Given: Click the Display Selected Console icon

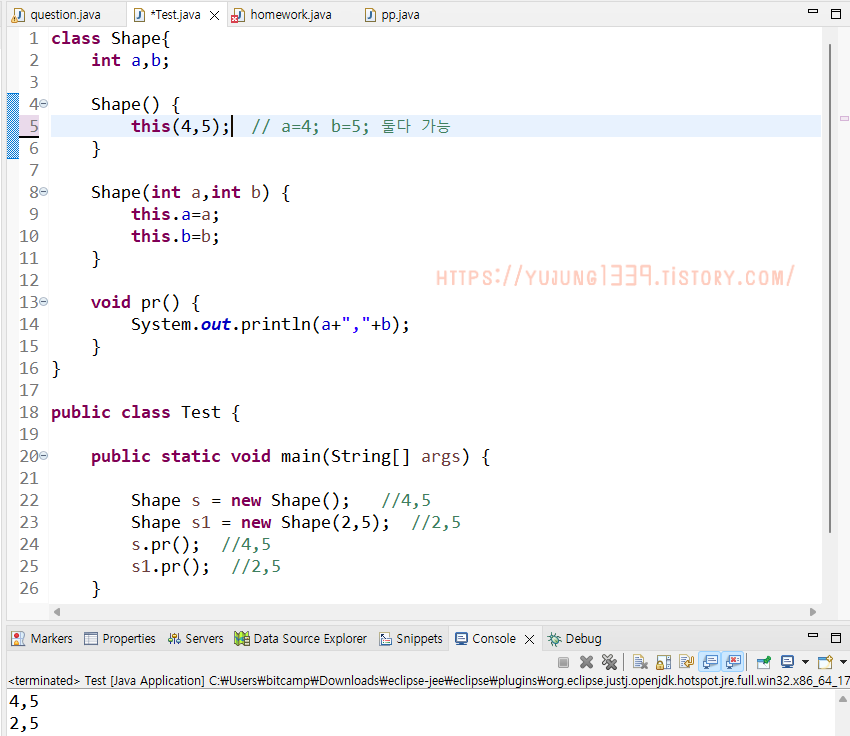Looking at the screenshot, I should click(x=787, y=662).
